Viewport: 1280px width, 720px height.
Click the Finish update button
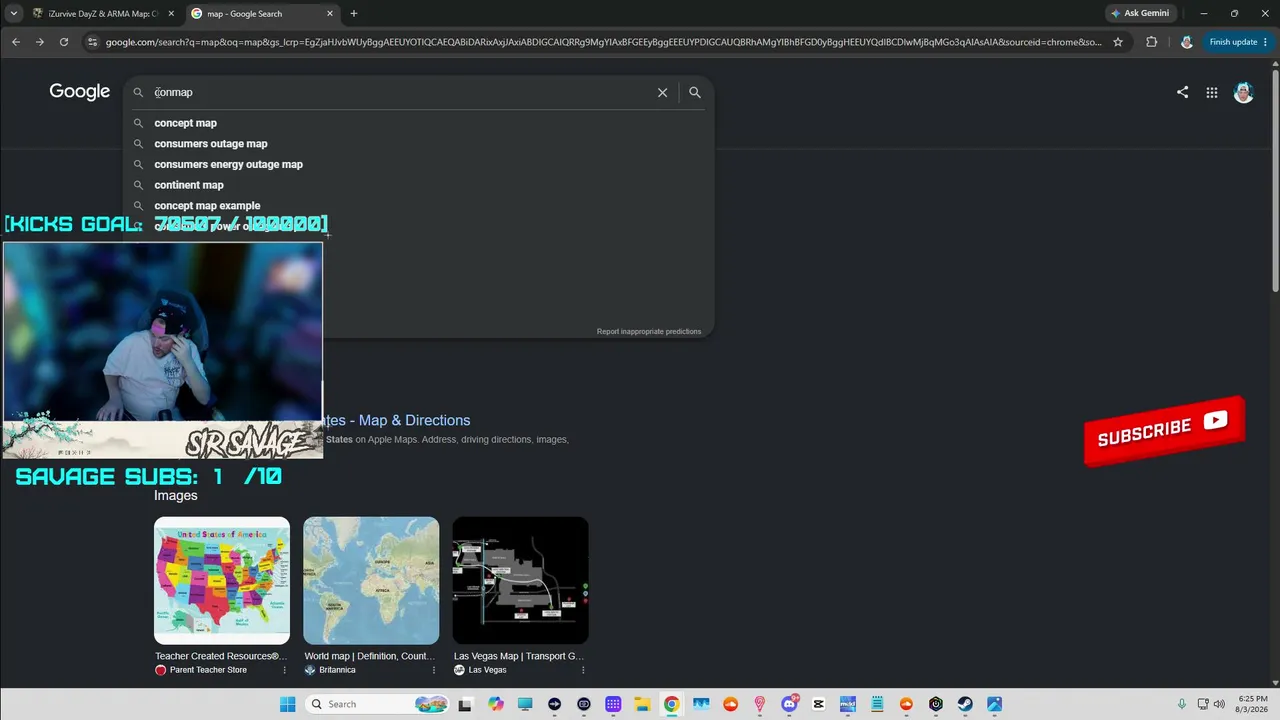(x=1238, y=42)
